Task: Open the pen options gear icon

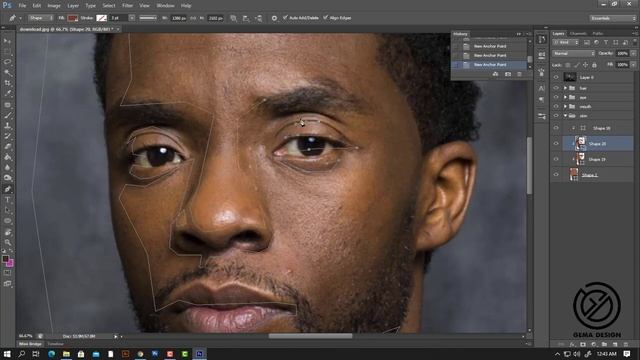Action: click(x=274, y=18)
